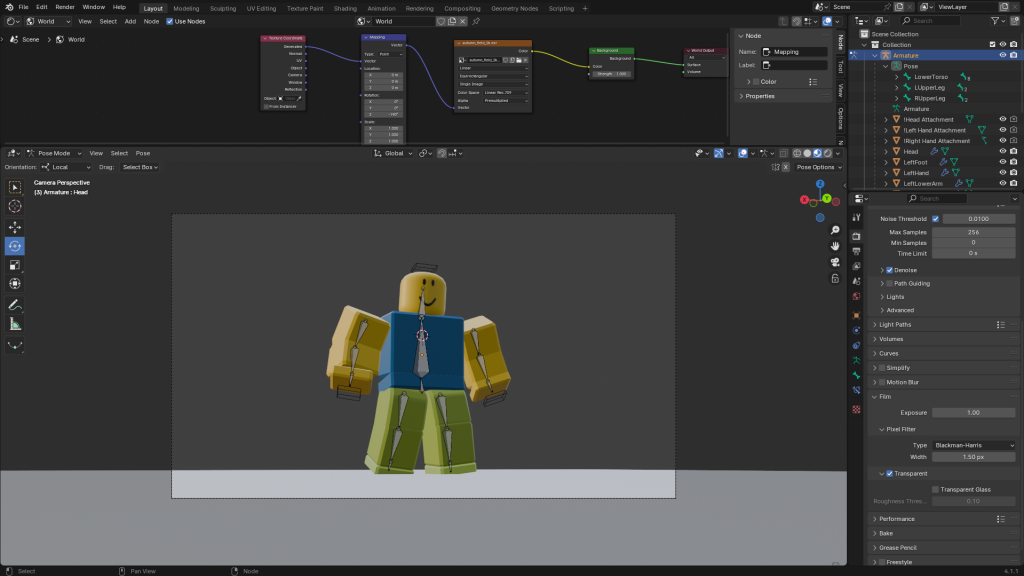The image size is (1024, 576).
Task: Enable the Path Guiding checkbox
Action: coord(889,283)
